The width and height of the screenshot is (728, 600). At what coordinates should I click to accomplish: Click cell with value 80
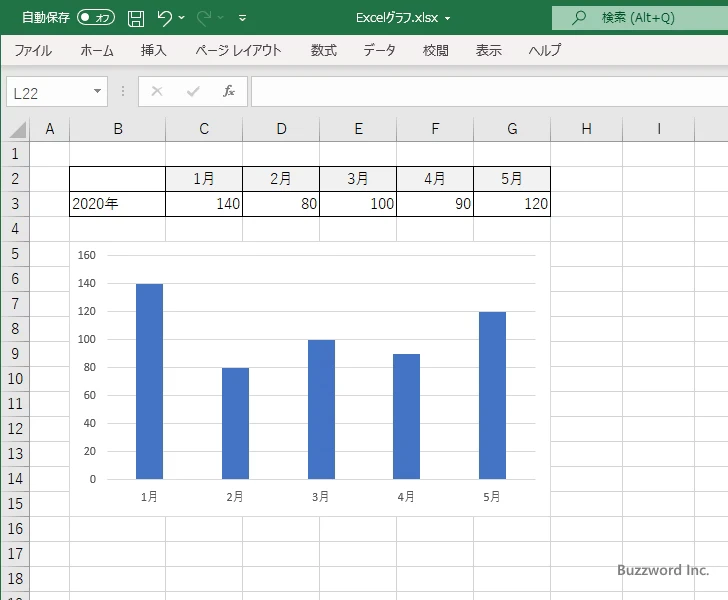point(281,204)
